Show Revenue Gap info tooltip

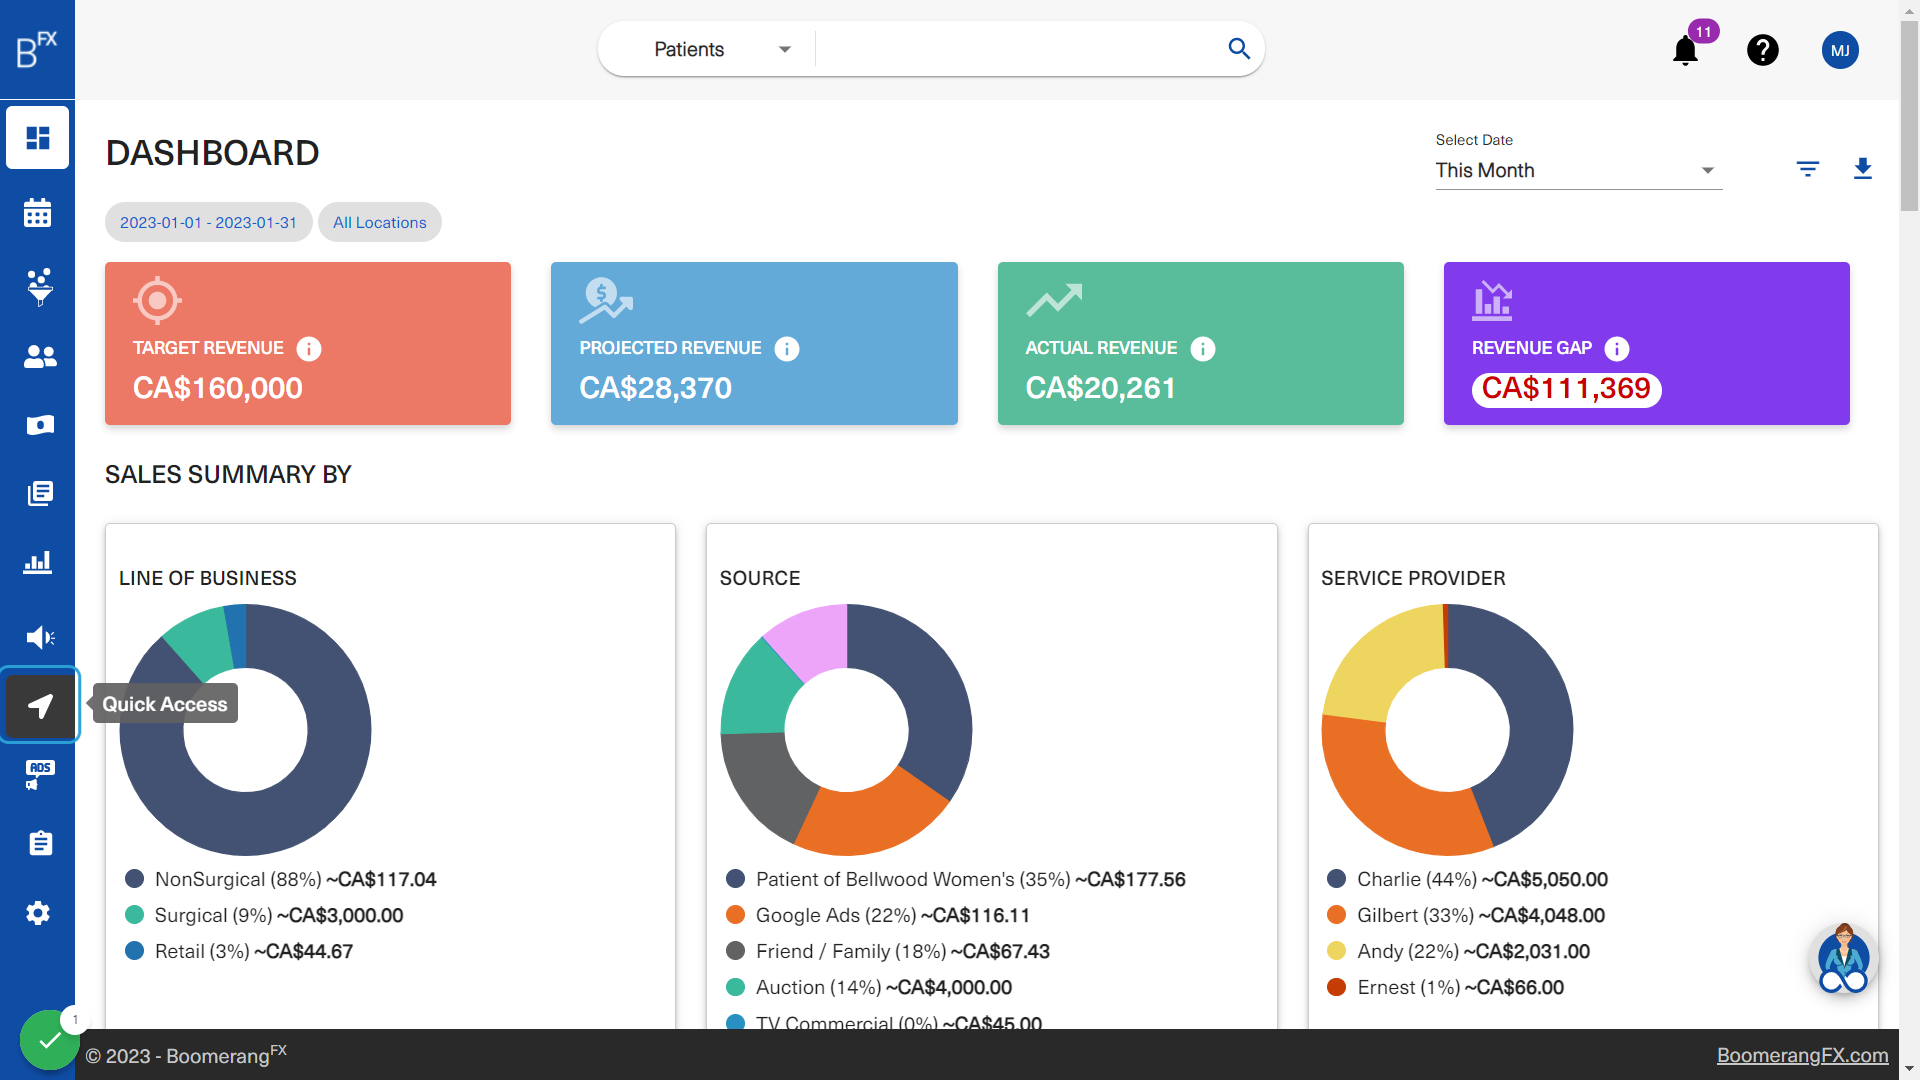pyautogui.click(x=1617, y=349)
